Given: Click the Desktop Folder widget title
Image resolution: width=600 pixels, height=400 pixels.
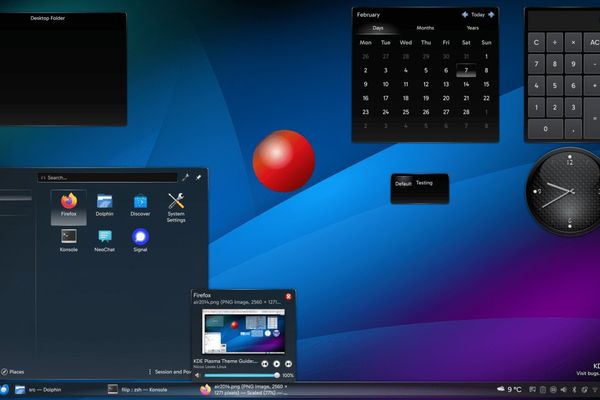Looking at the screenshot, I should [47, 18].
